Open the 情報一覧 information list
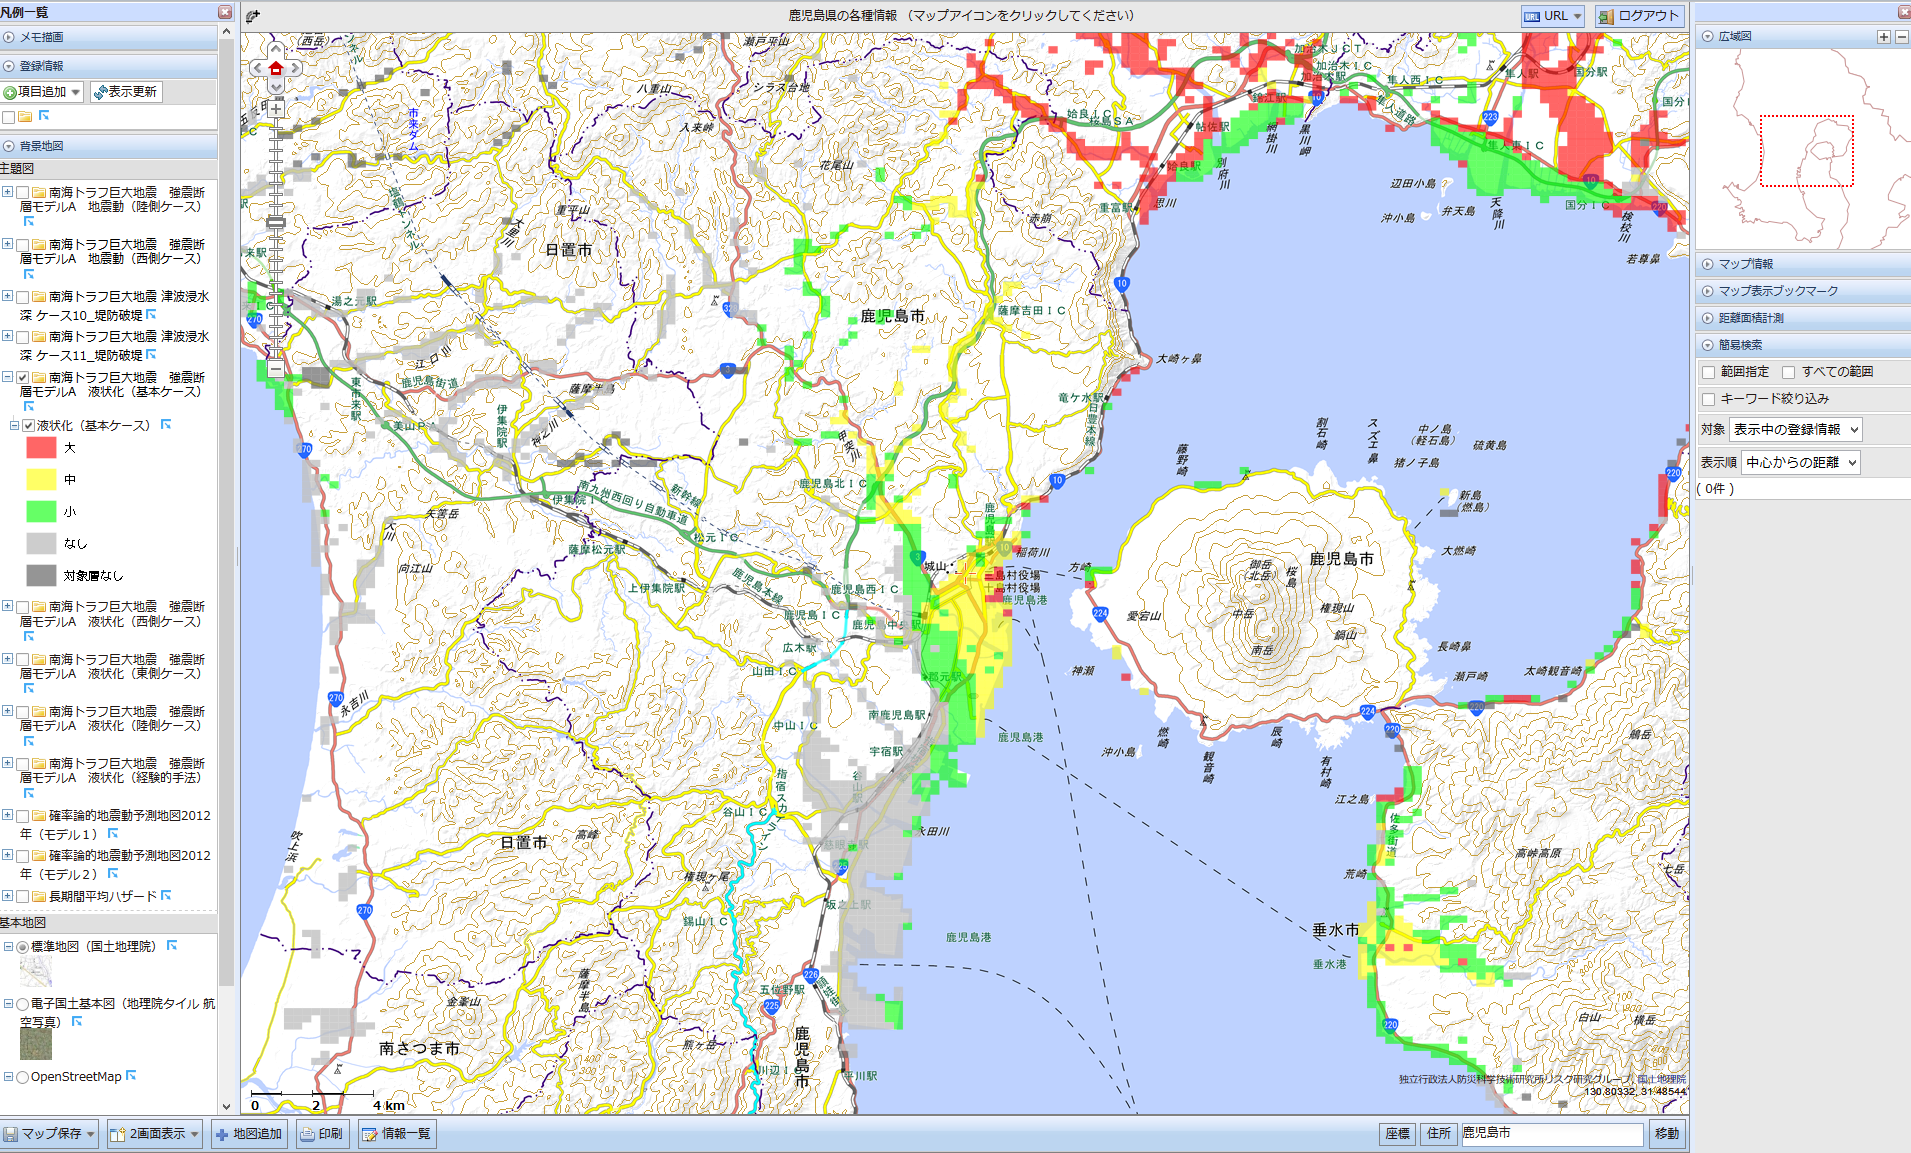This screenshot has height=1153, width=1911. tap(397, 1134)
